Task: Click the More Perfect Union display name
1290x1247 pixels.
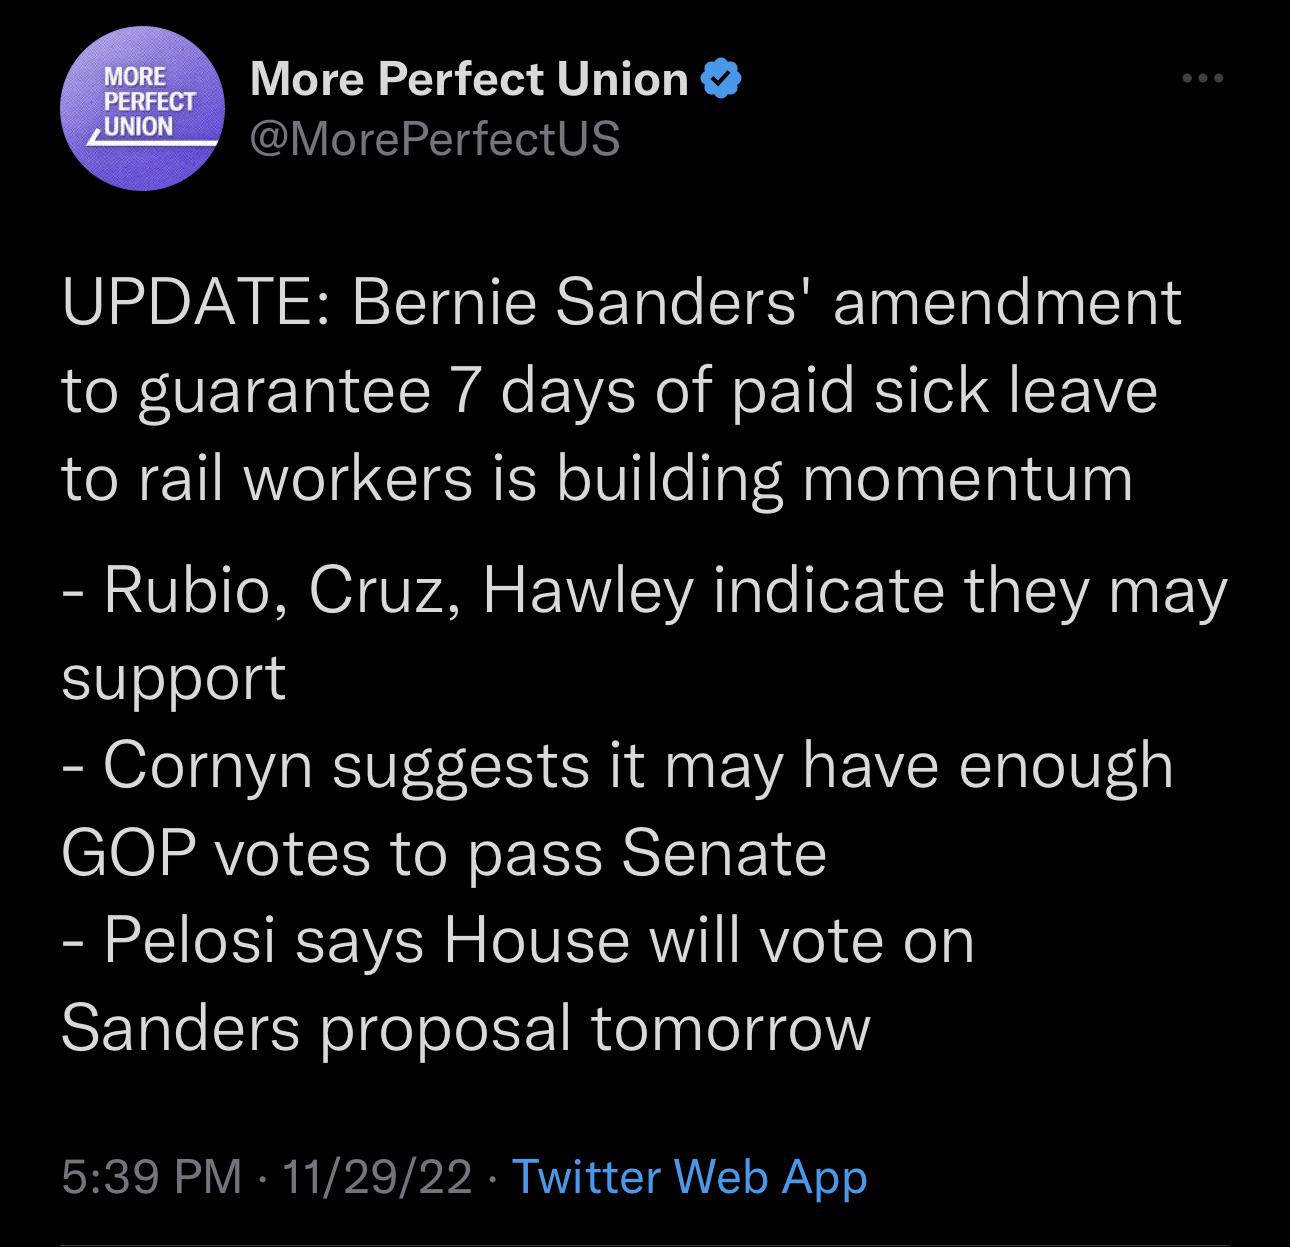Action: pos(469,79)
